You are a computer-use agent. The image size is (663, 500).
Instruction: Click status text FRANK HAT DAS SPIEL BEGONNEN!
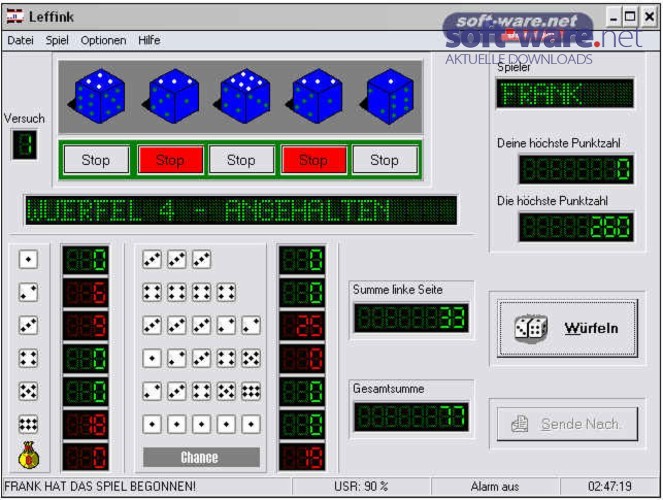[x=100, y=486]
